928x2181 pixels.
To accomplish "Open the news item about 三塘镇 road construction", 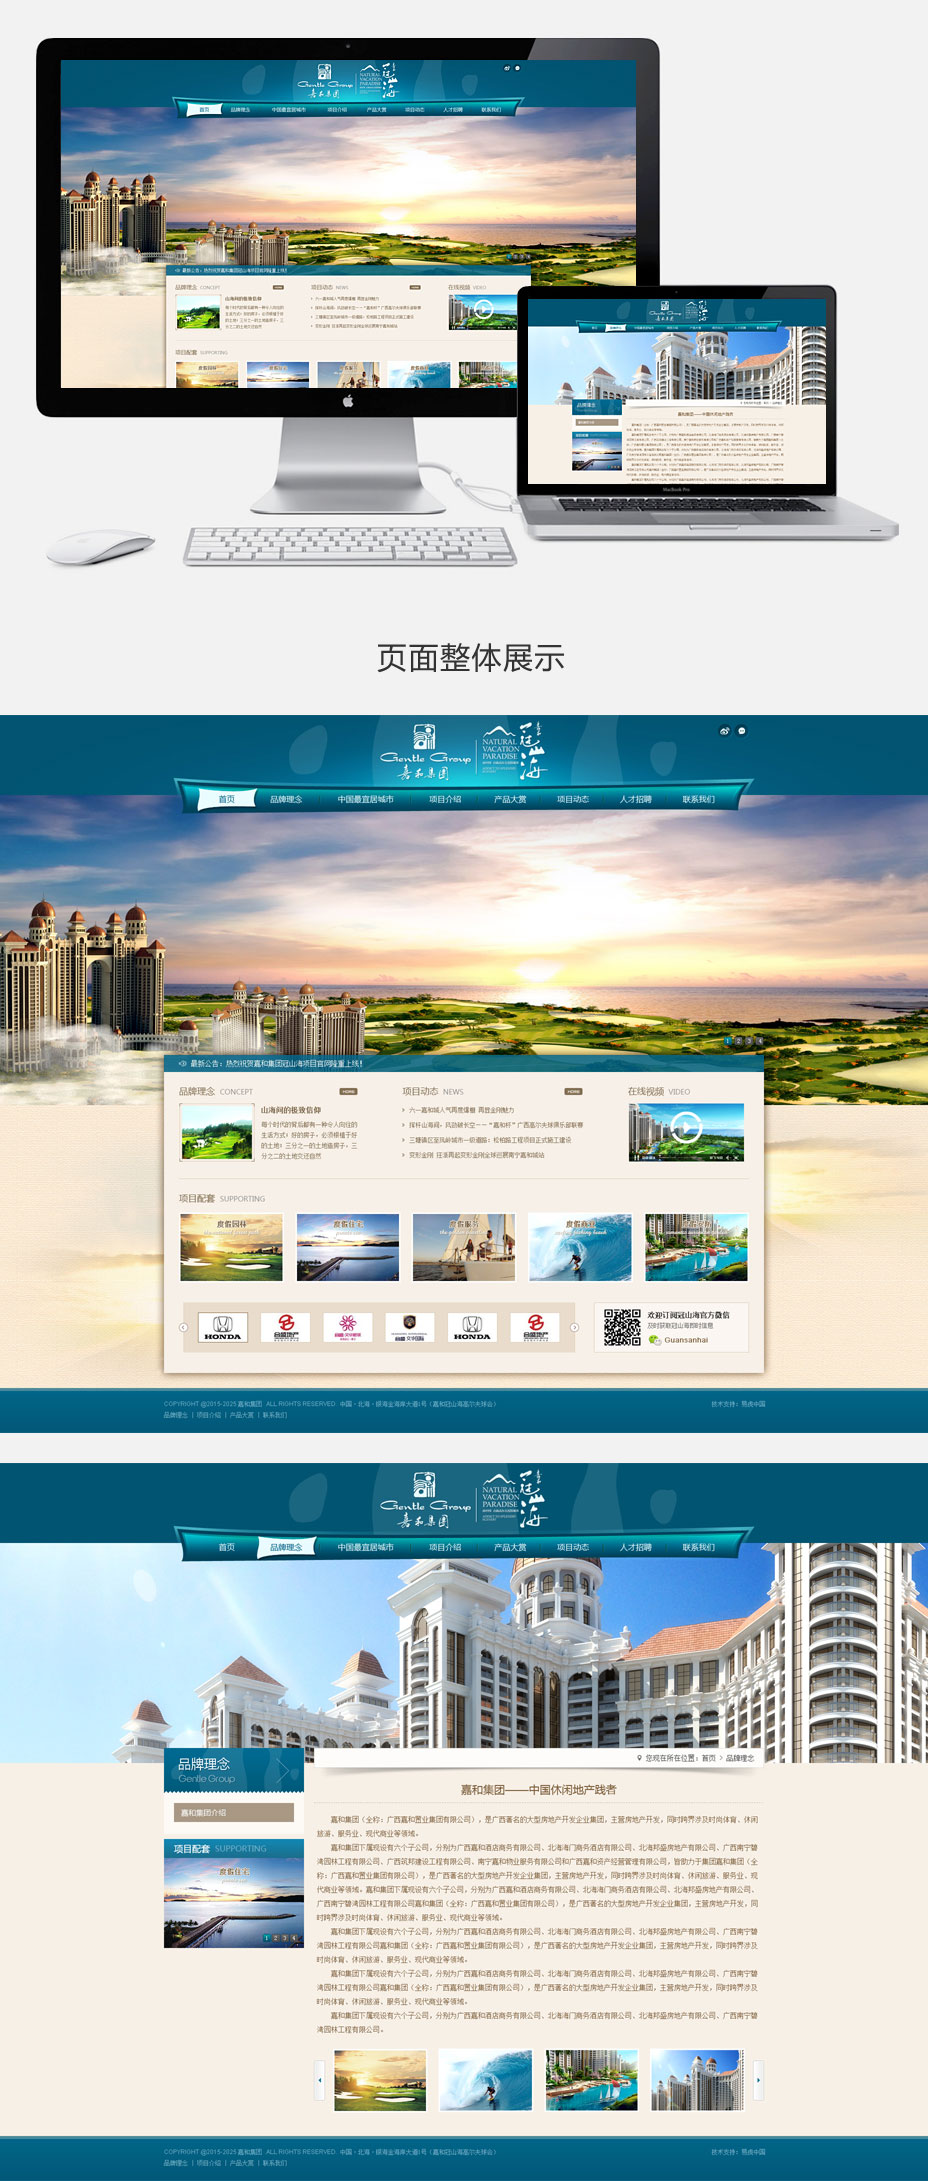I will pos(490,1140).
